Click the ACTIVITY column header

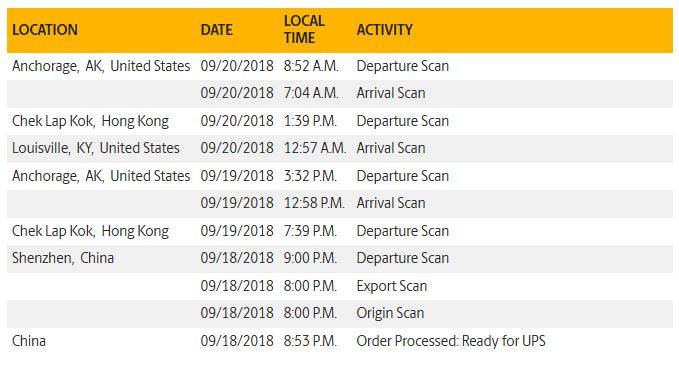[x=385, y=30]
